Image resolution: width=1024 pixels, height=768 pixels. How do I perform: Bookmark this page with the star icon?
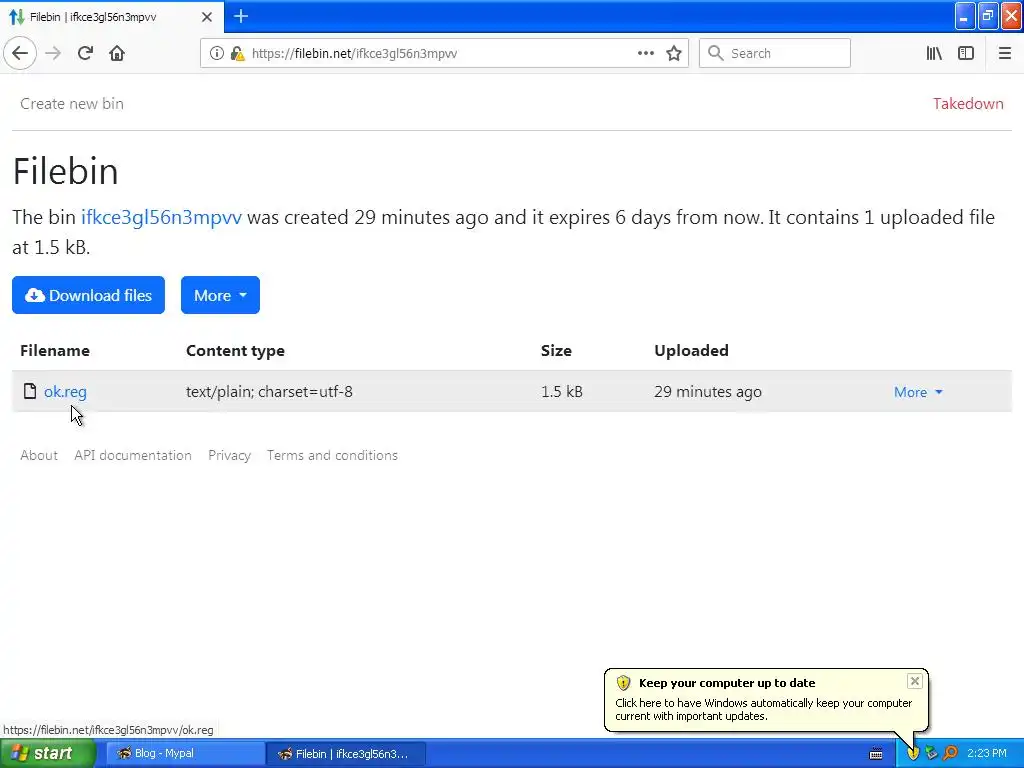click(x=674, y=53)
